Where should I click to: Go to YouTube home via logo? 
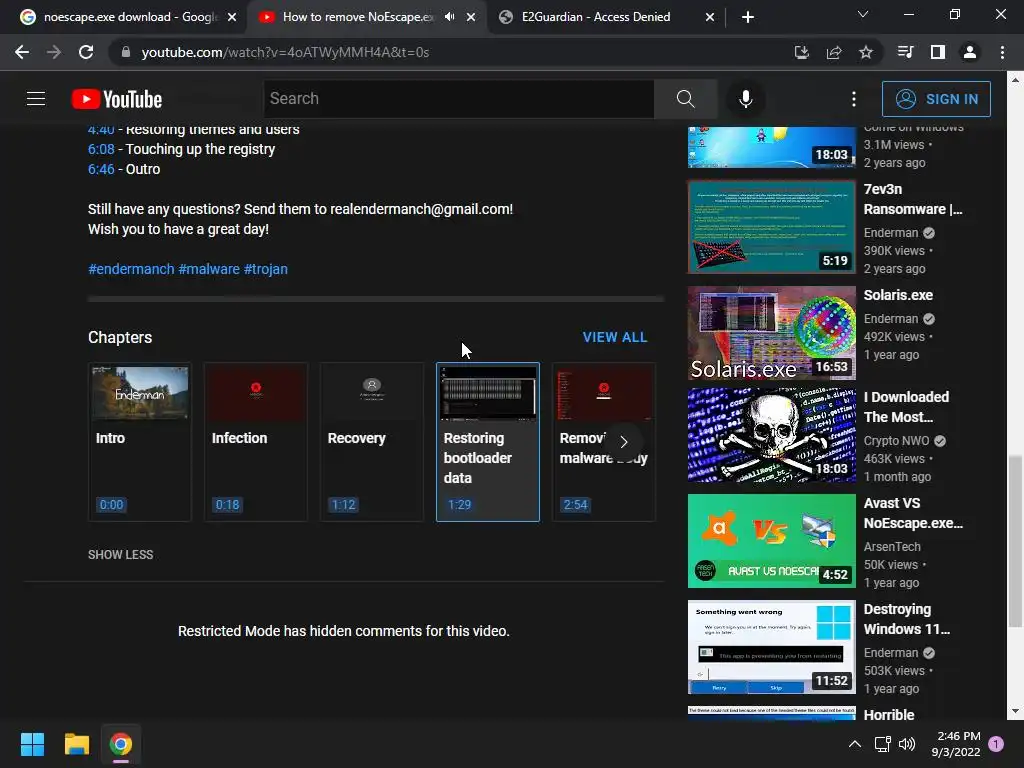117,99
